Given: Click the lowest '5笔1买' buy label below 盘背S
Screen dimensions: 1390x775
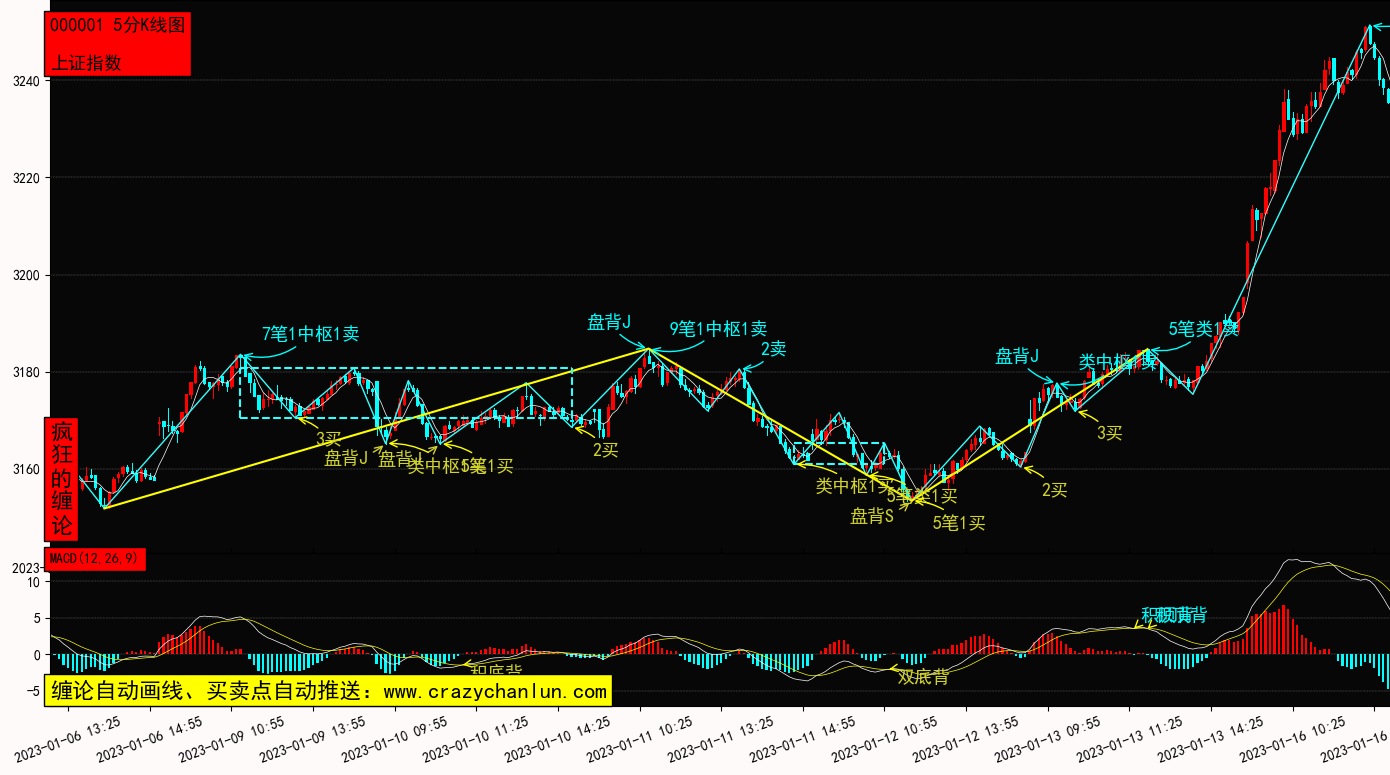Looking at the screenshot, I should click(x=959, y=522).
